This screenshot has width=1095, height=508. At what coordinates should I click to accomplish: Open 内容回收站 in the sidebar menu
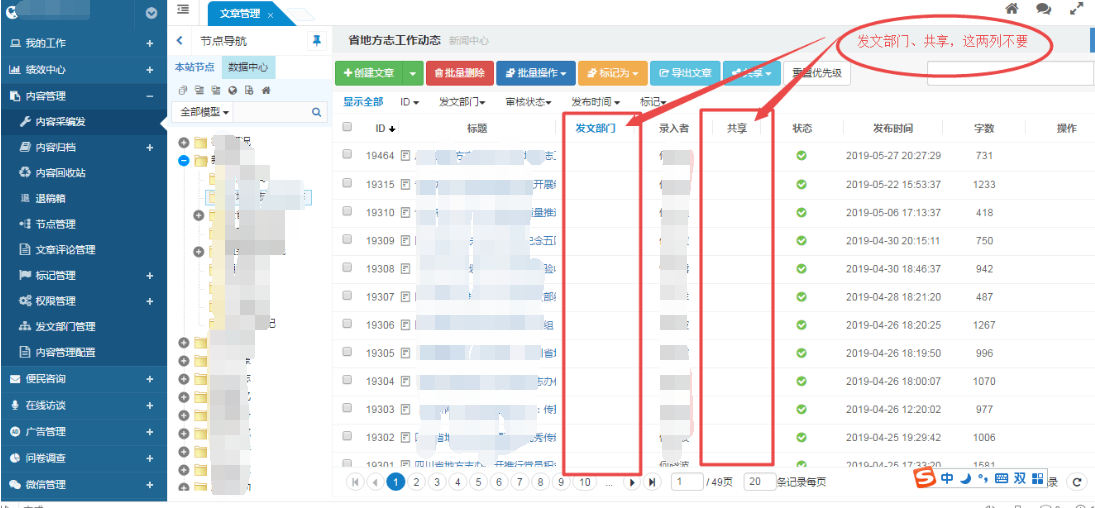click(x=60, y=172)
